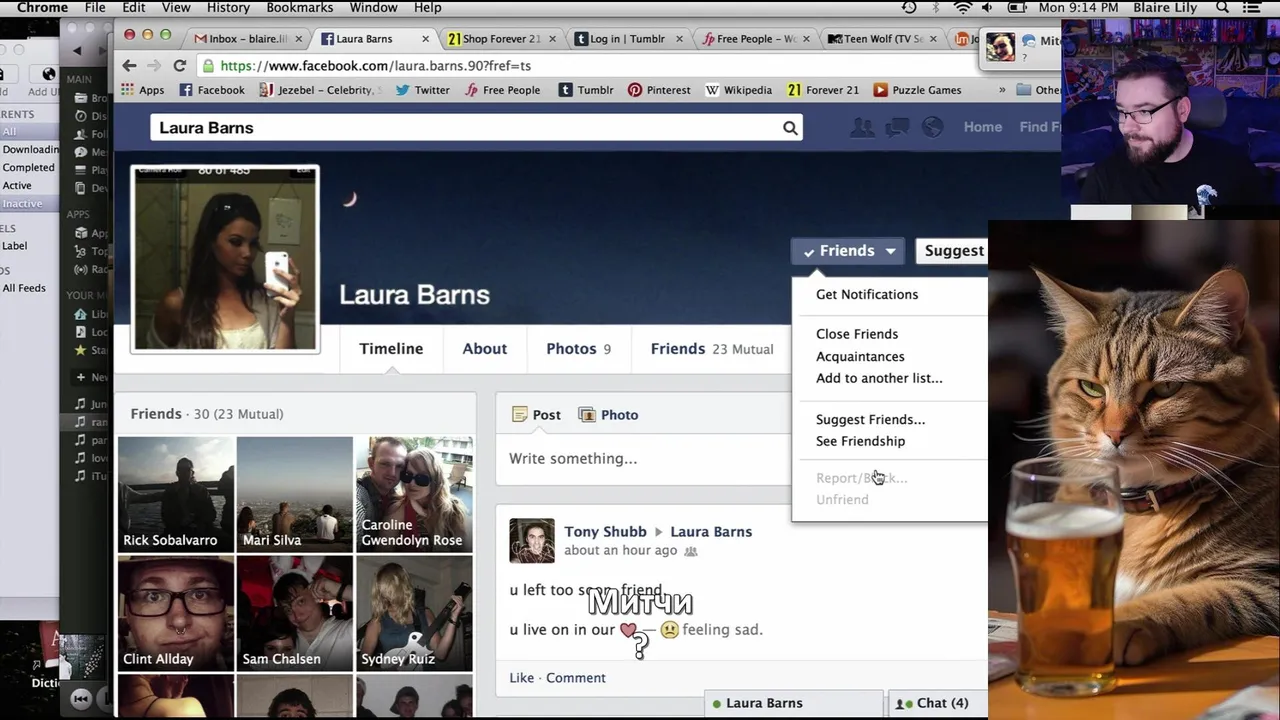
Task: Click the Spotlight search icon in the menu bar
Action: pos(1222,8)
